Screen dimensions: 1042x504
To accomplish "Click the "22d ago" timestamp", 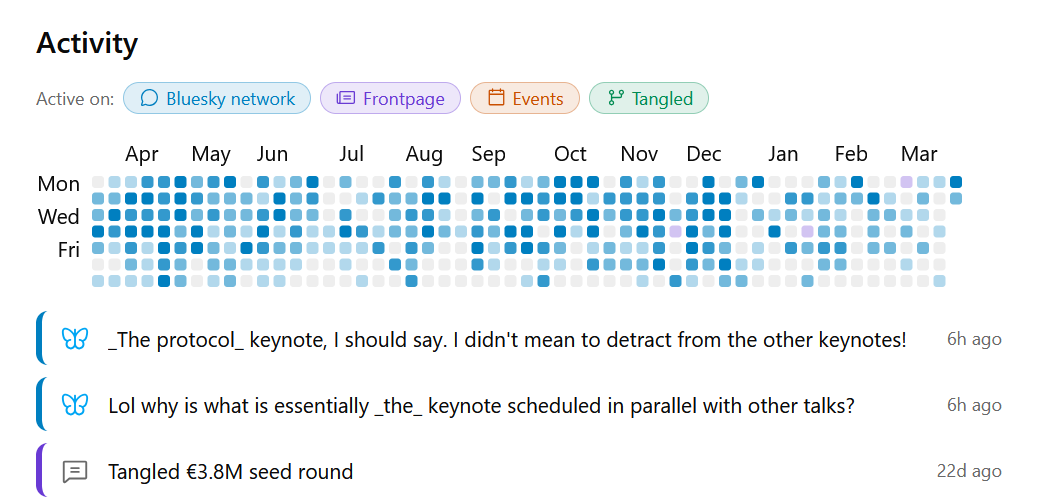I will [969, 471].
